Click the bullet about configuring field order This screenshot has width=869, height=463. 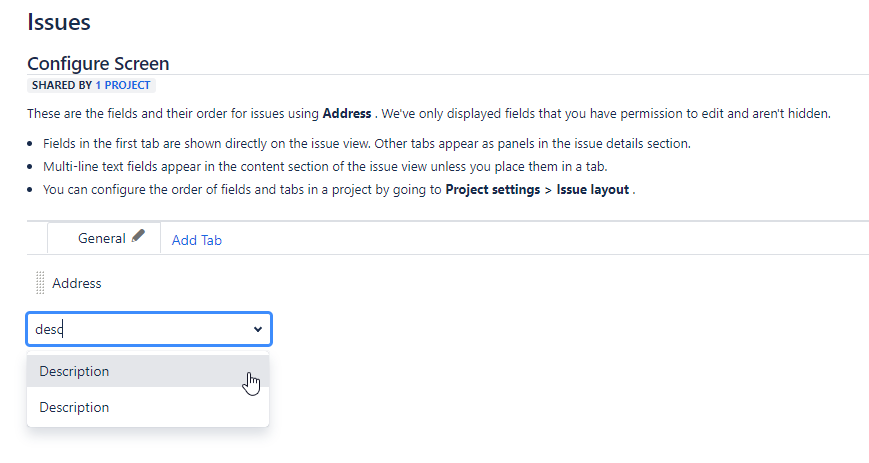(x=339, y=190)
